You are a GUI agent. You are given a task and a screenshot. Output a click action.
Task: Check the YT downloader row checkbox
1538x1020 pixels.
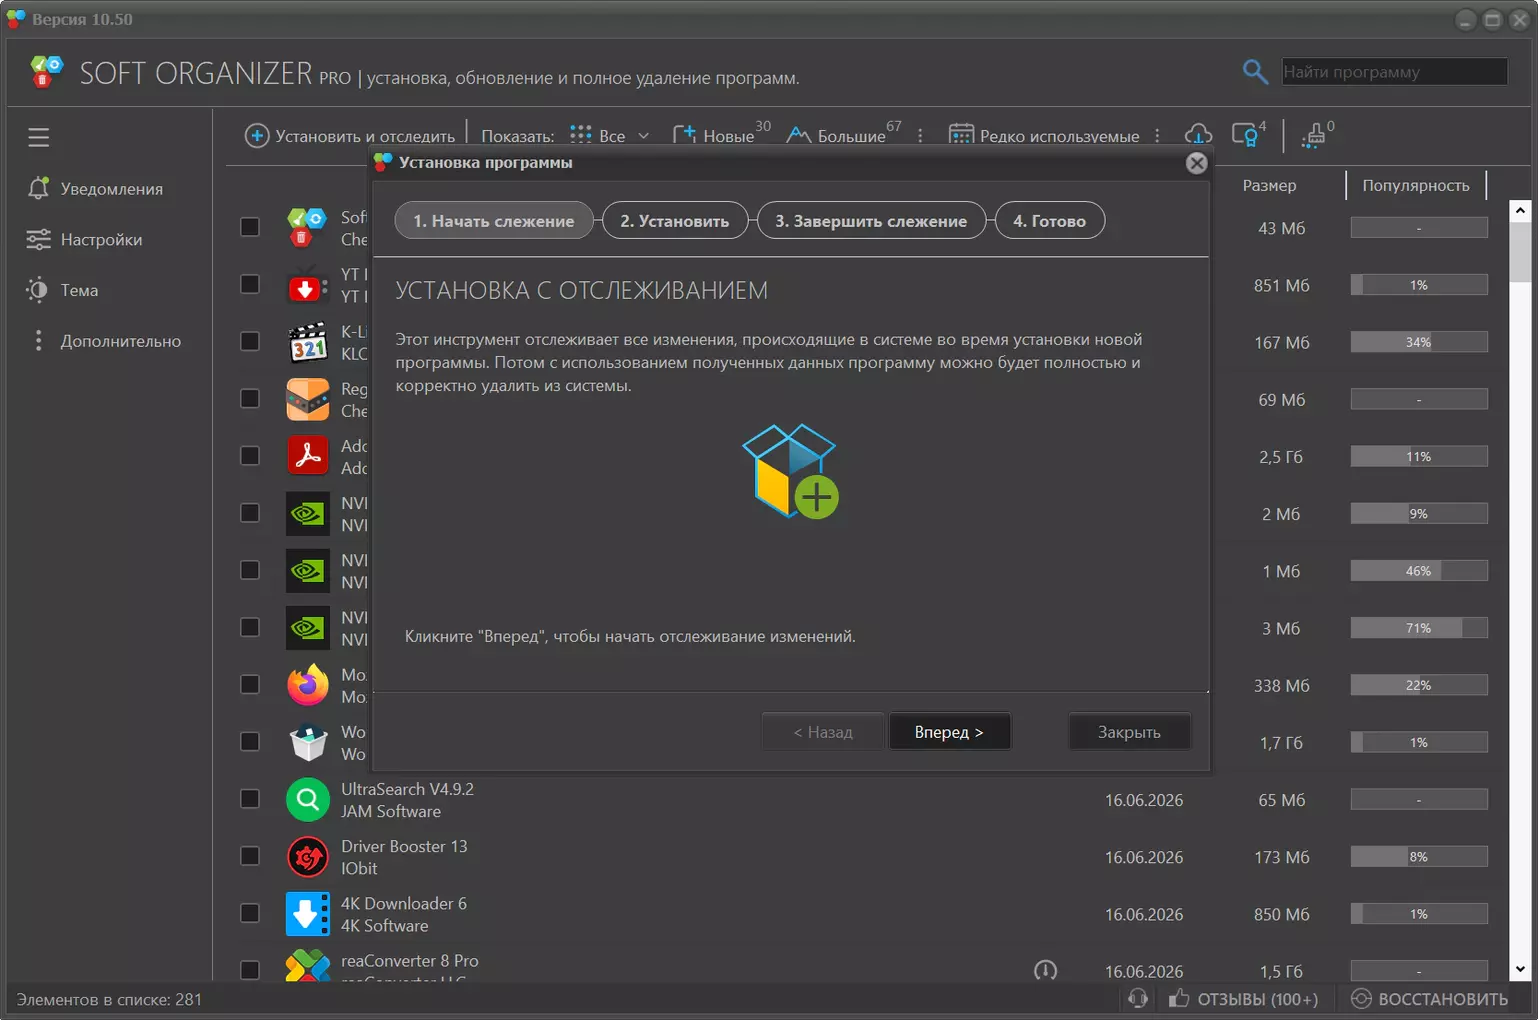250,284
